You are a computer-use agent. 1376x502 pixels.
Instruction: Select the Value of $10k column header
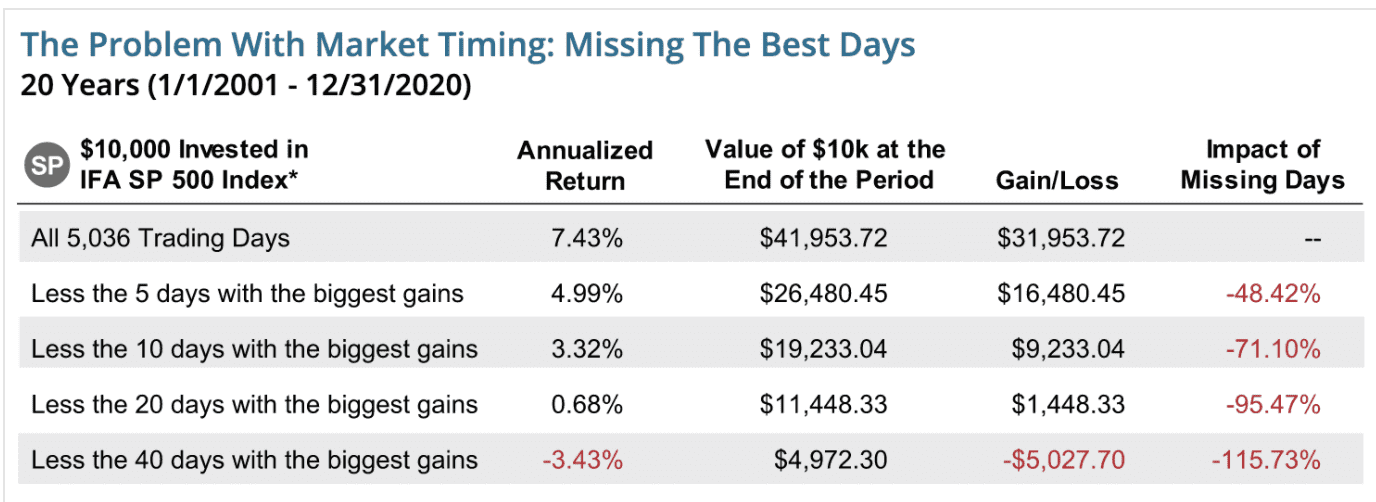coord(825,165)
